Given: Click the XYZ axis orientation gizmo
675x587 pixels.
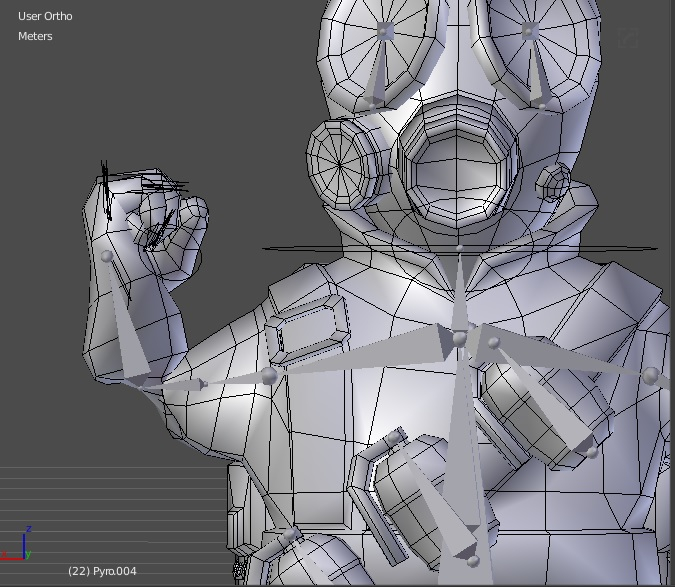Looking at the screenshot, I should [16, 545].
